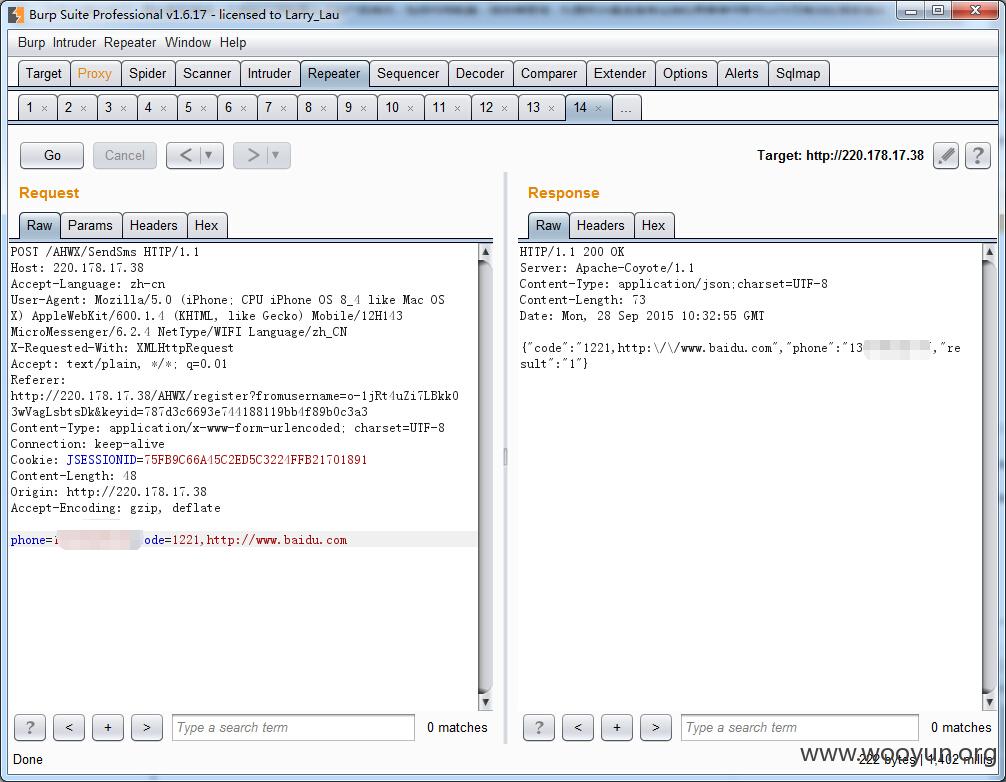Click HTTP/1.1 200 OK response line
This screenshot has width=1006, height=782.
[x=572, y=252]
